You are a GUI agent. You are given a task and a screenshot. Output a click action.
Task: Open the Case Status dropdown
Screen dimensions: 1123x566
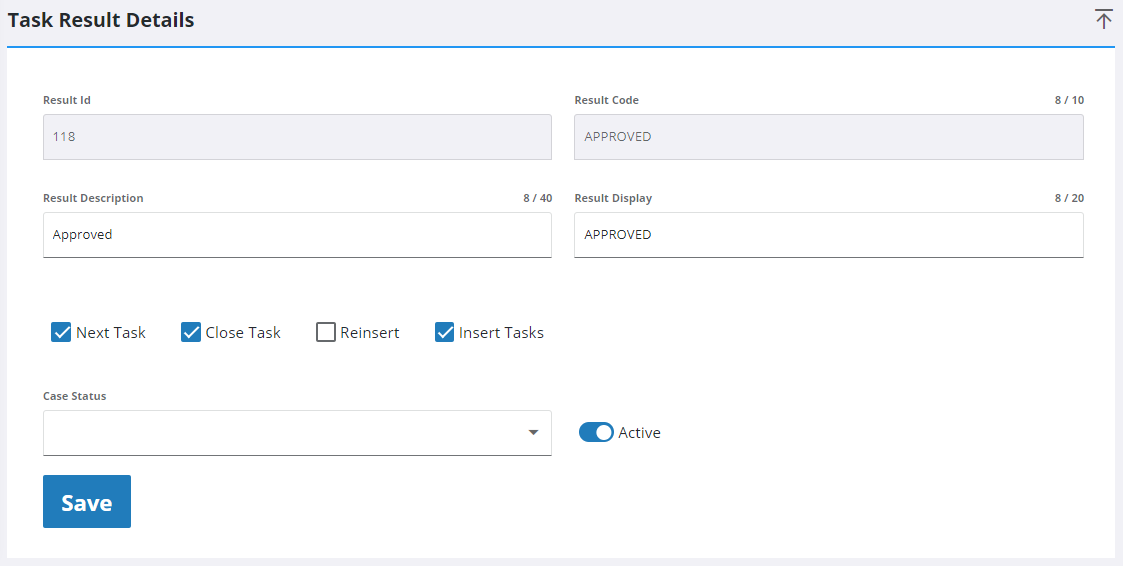297,433
